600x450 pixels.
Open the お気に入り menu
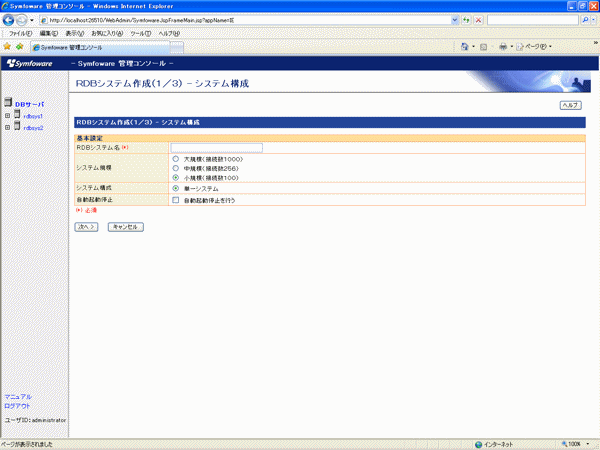pyautogui.click(x=107, y=34)
